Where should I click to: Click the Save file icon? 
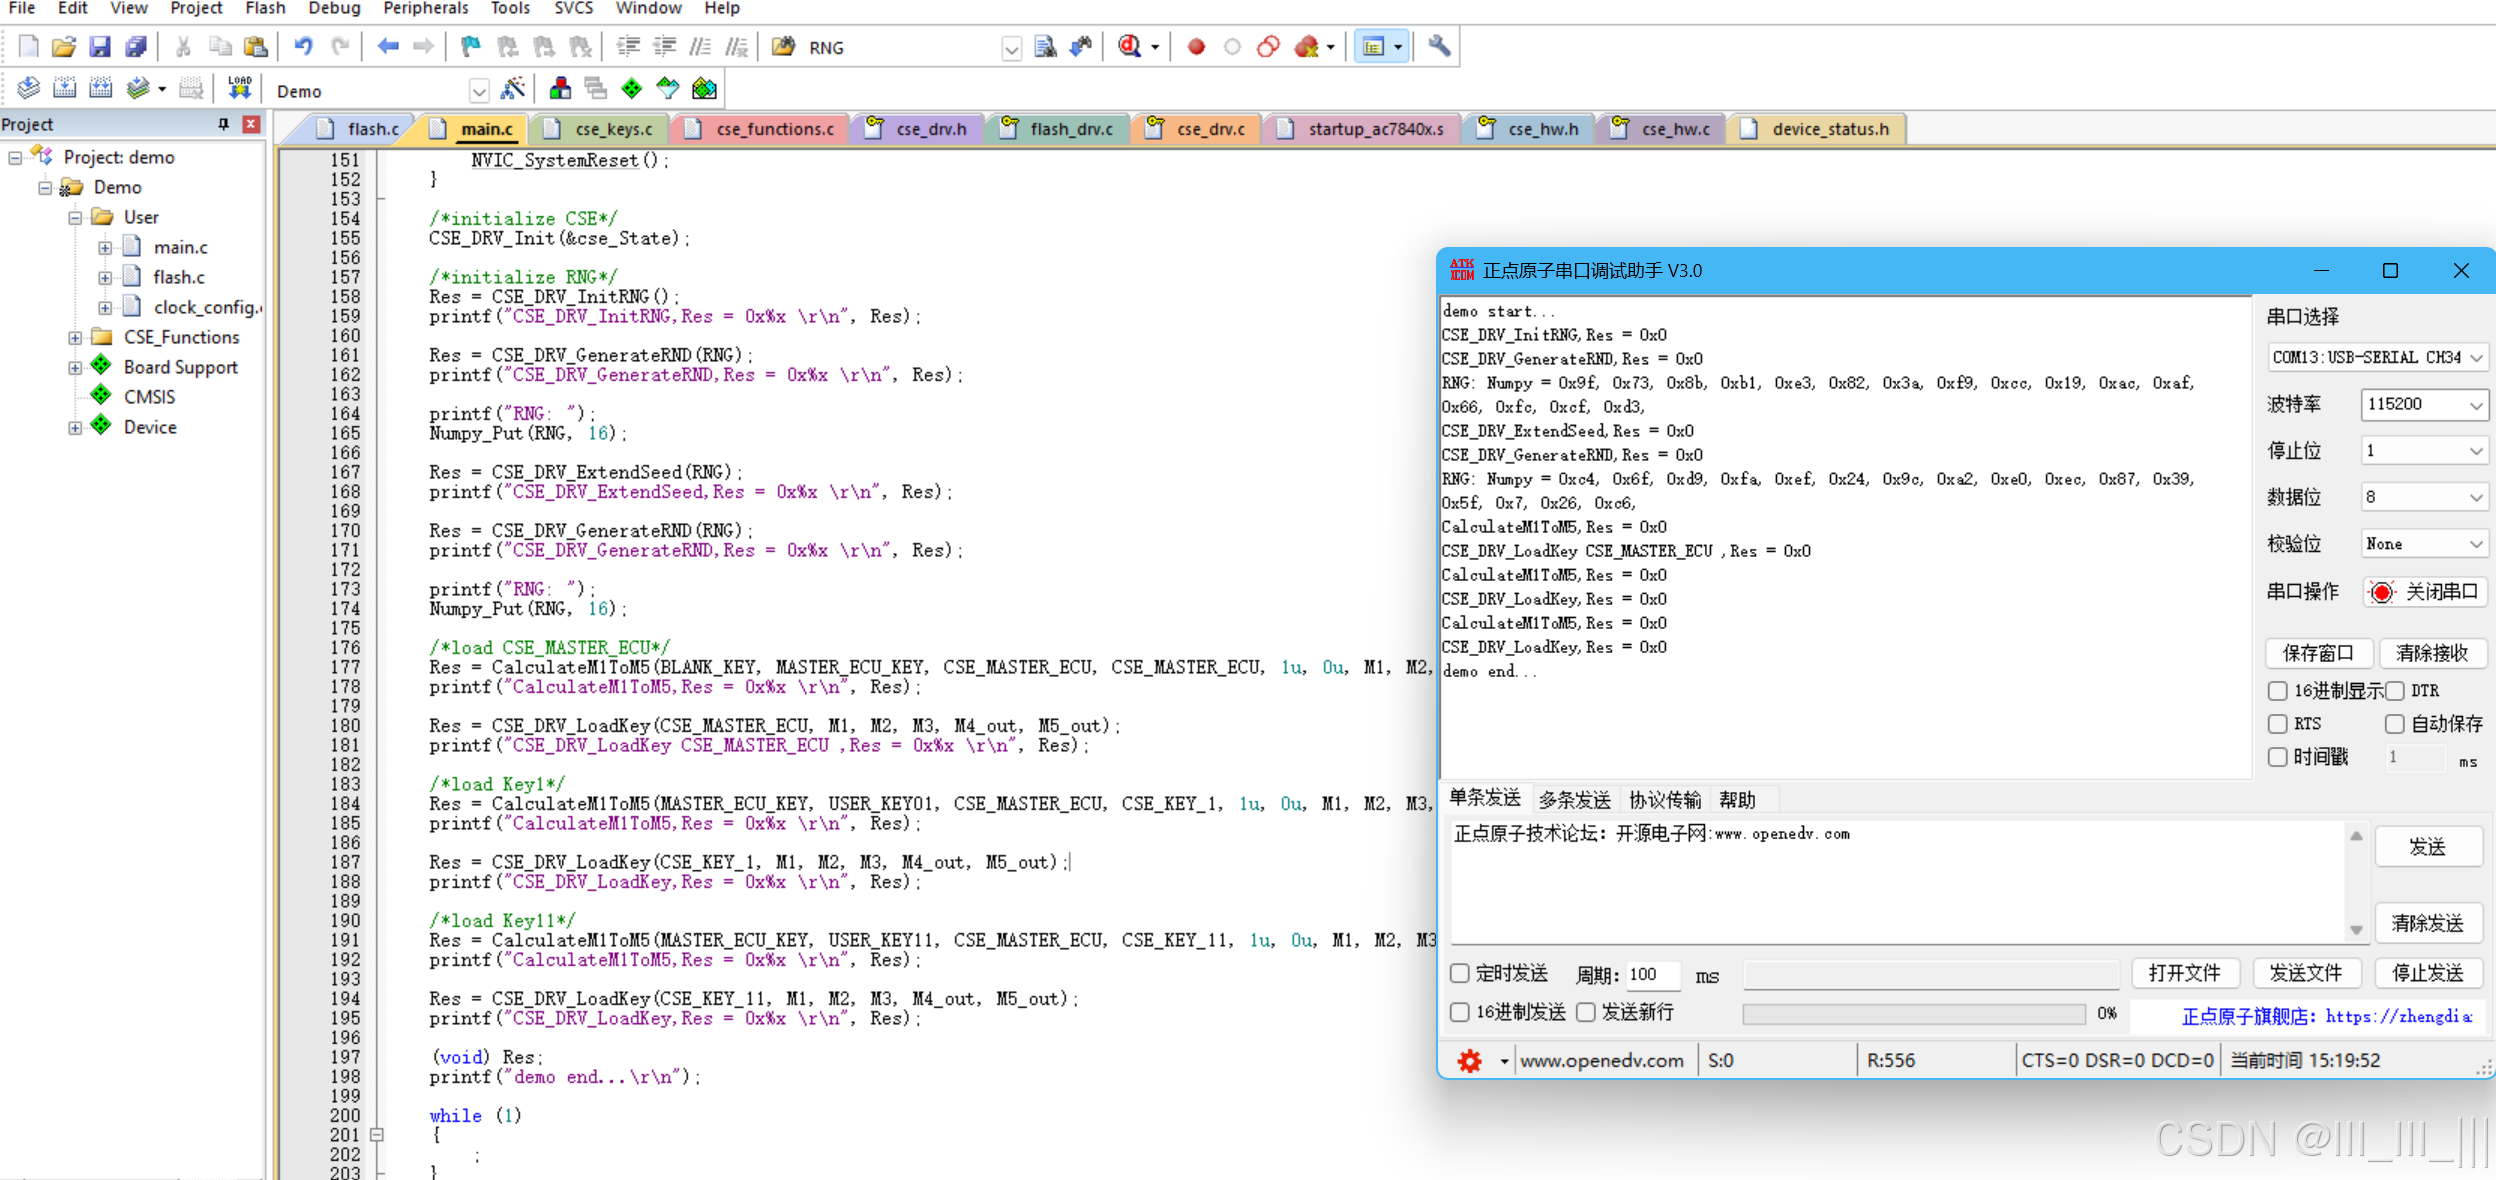pos(99,47)
